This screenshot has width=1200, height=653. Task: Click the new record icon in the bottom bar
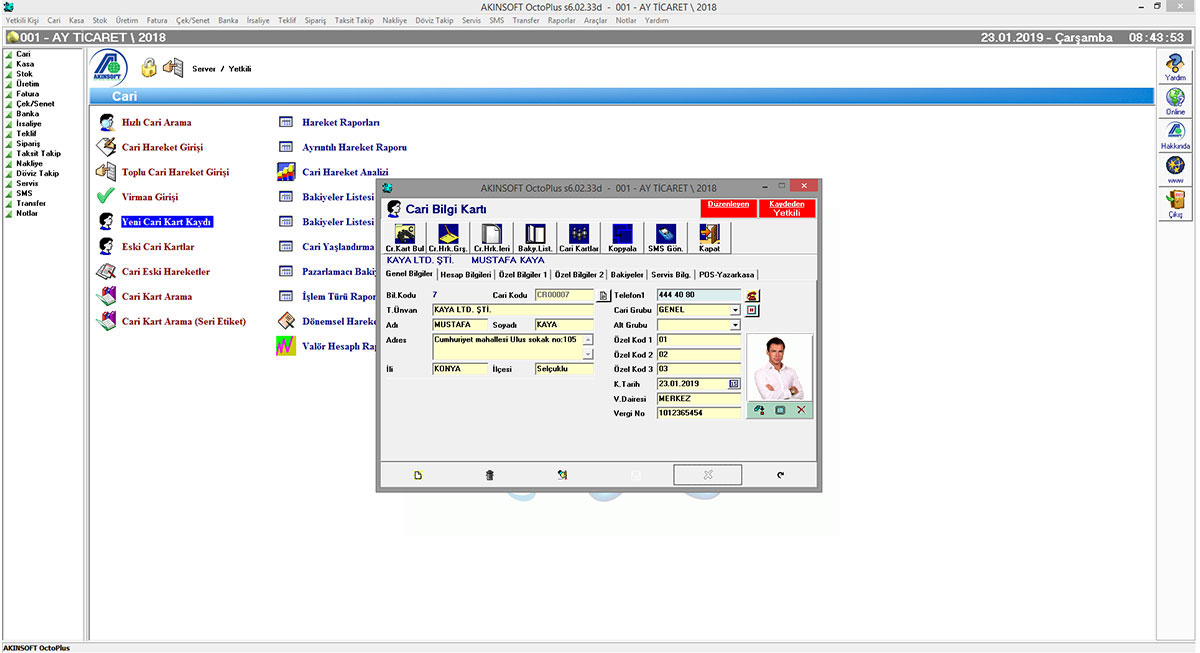pyautogui.click(x=418, y=475)
